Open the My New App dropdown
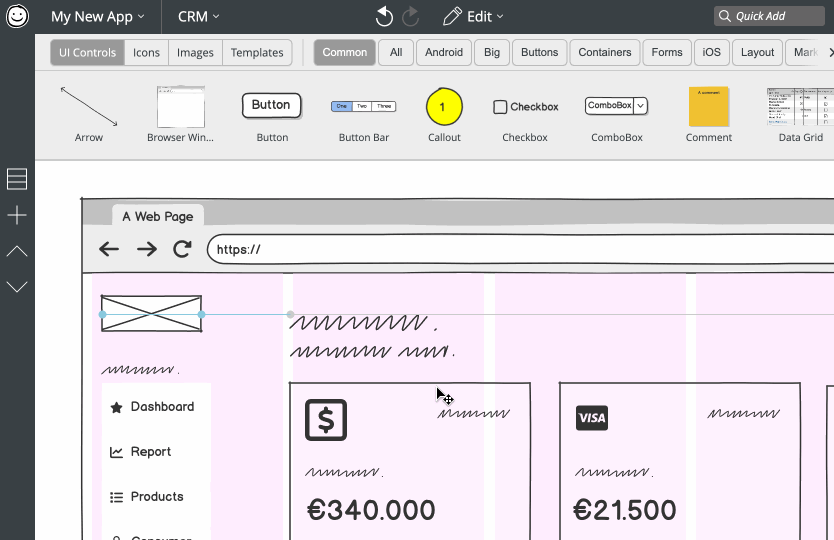Image resolution: width=834 pixels, height=540 pixels. (x=98, y=17)
